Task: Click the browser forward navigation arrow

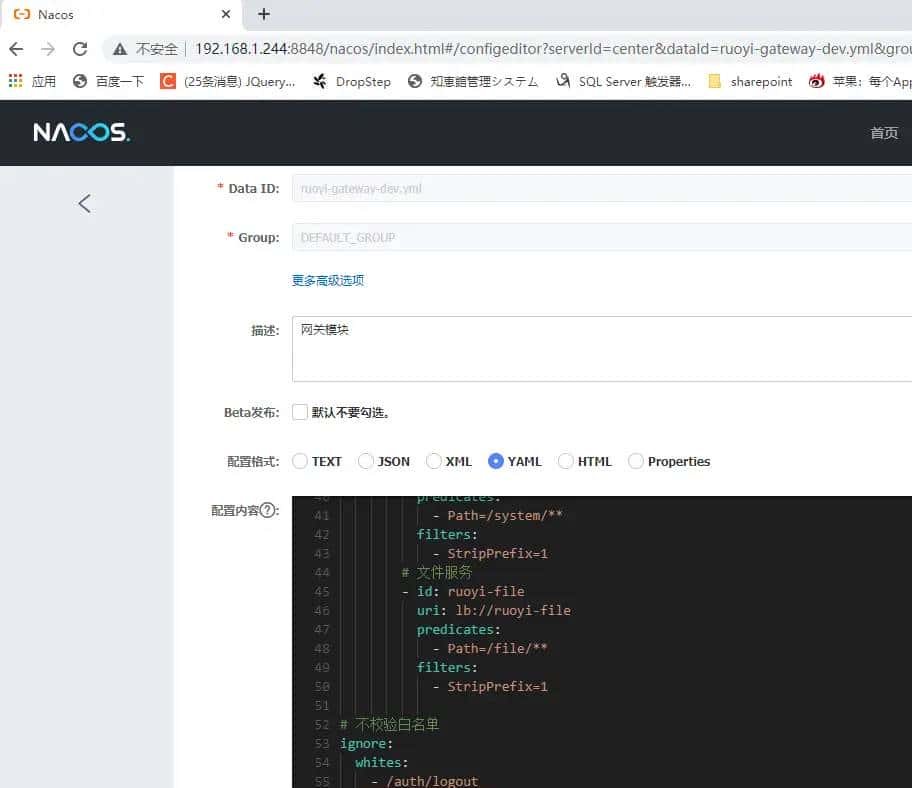Action: [48, 49]
